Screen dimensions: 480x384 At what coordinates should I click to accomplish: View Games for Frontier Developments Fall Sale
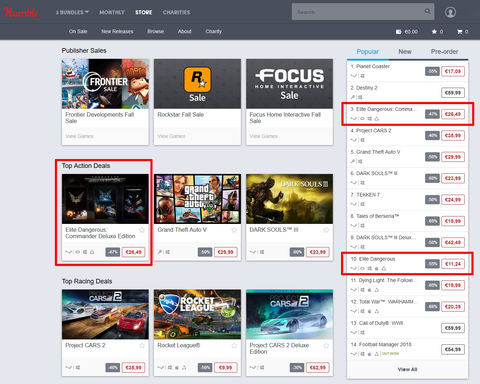coord(79,136)
